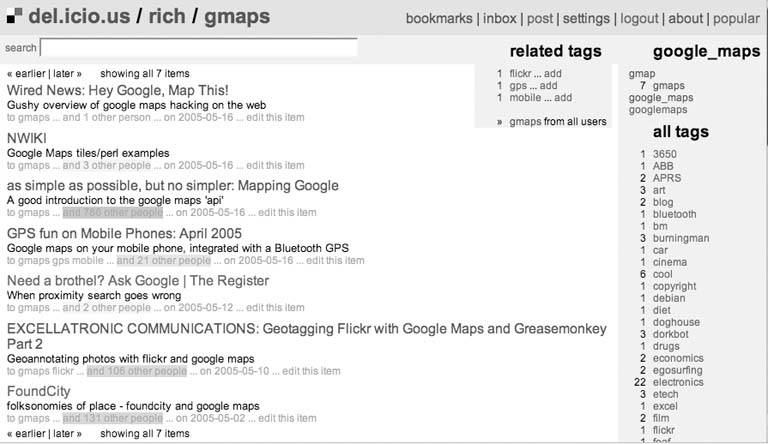Select the 'APRS' tag
Viewport: 768px width, 444px height.
(x=667, y=178)
